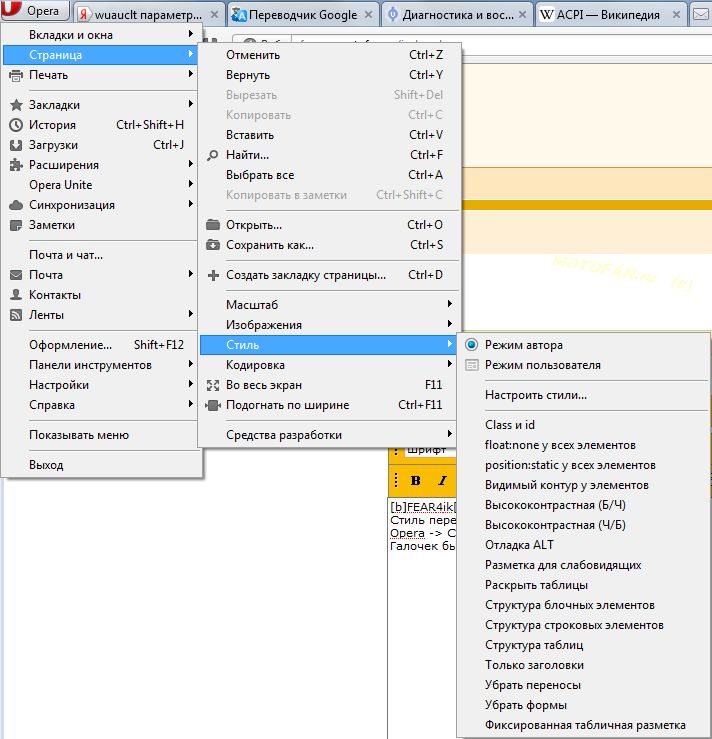Click the Google Translate tab favicon

tap(239, 15)
